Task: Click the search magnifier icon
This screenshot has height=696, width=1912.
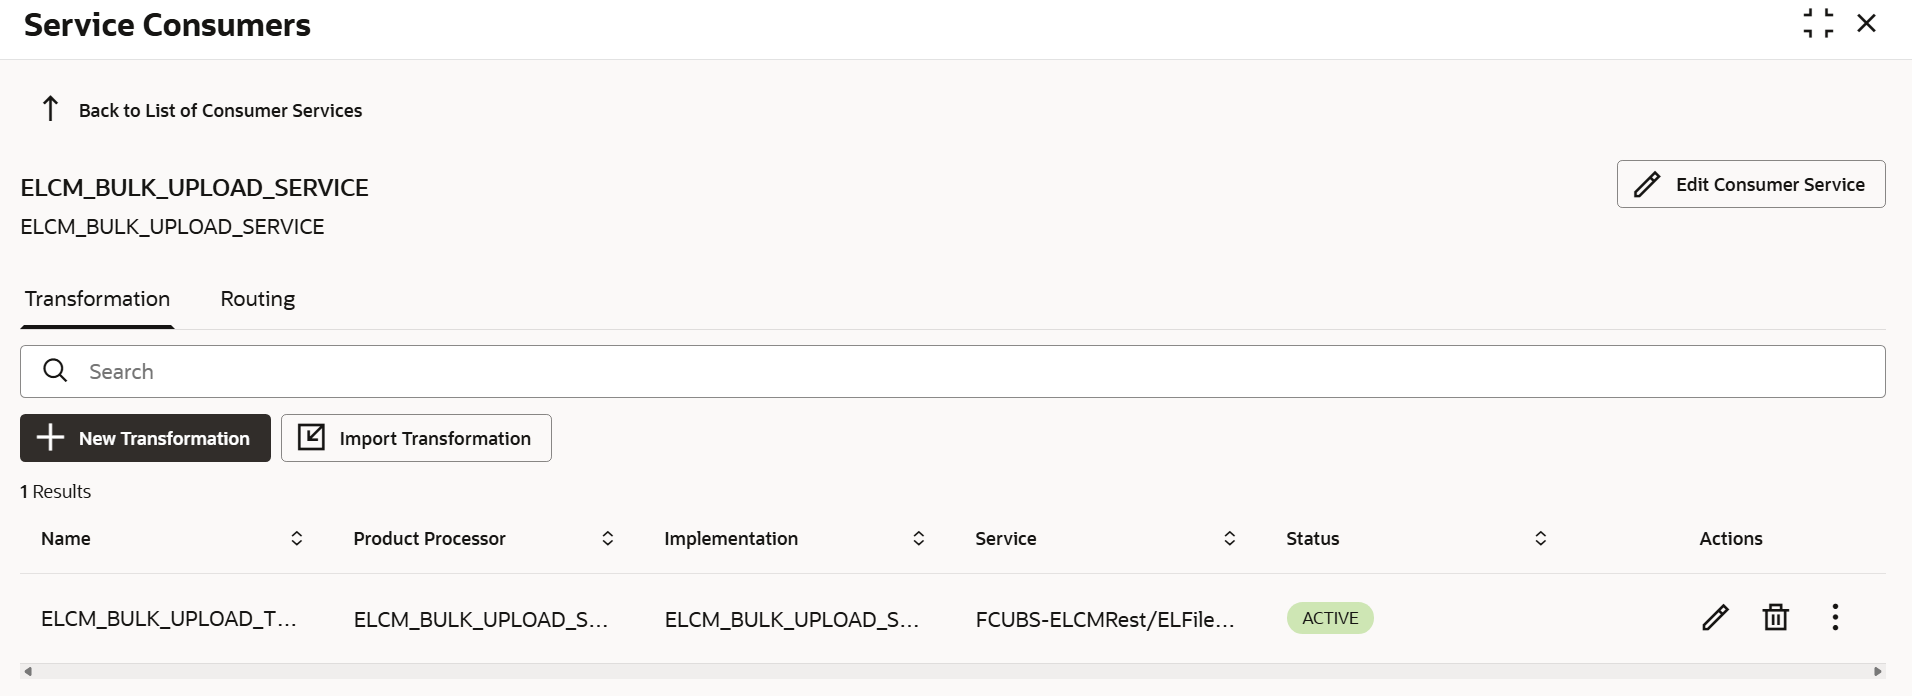Action: coord(56,371)
